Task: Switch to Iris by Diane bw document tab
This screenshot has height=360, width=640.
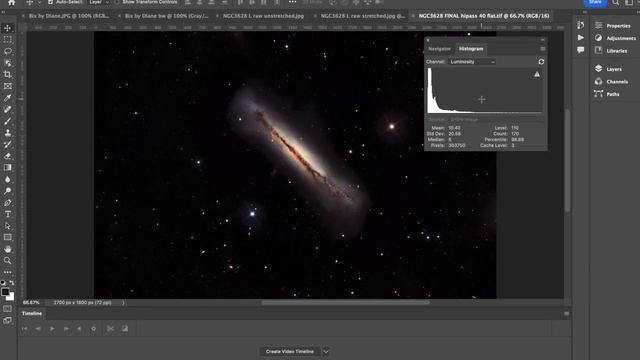Action: pos(166,16)
